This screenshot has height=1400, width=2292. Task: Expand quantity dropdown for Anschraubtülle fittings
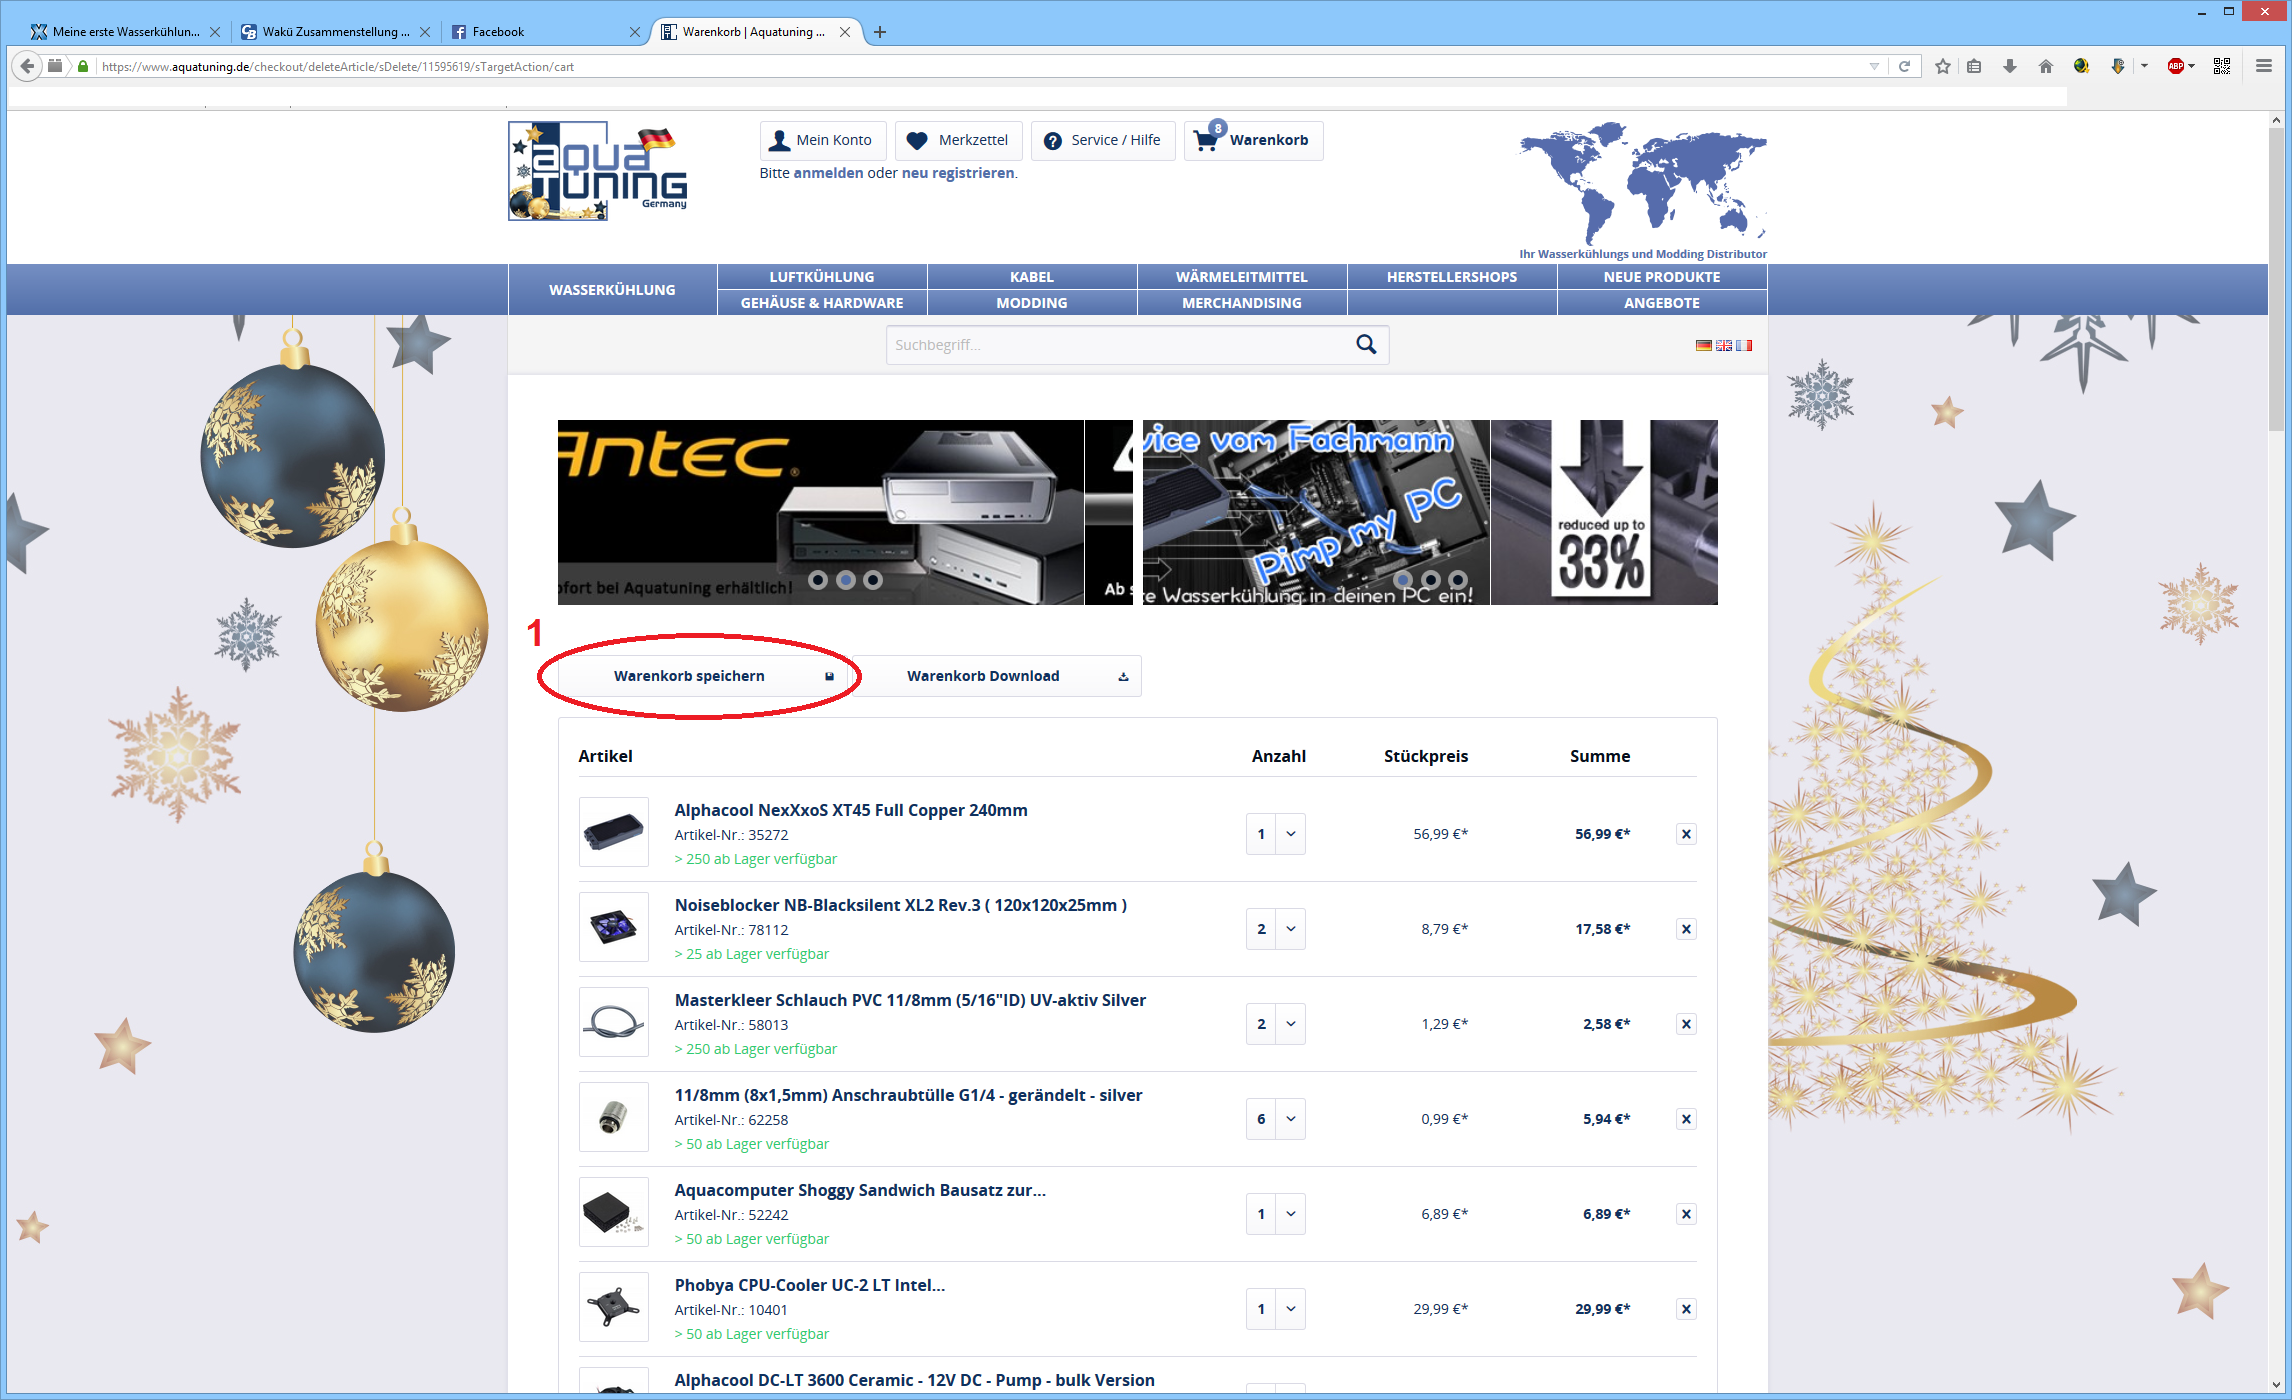(x=1290, y=1119)
